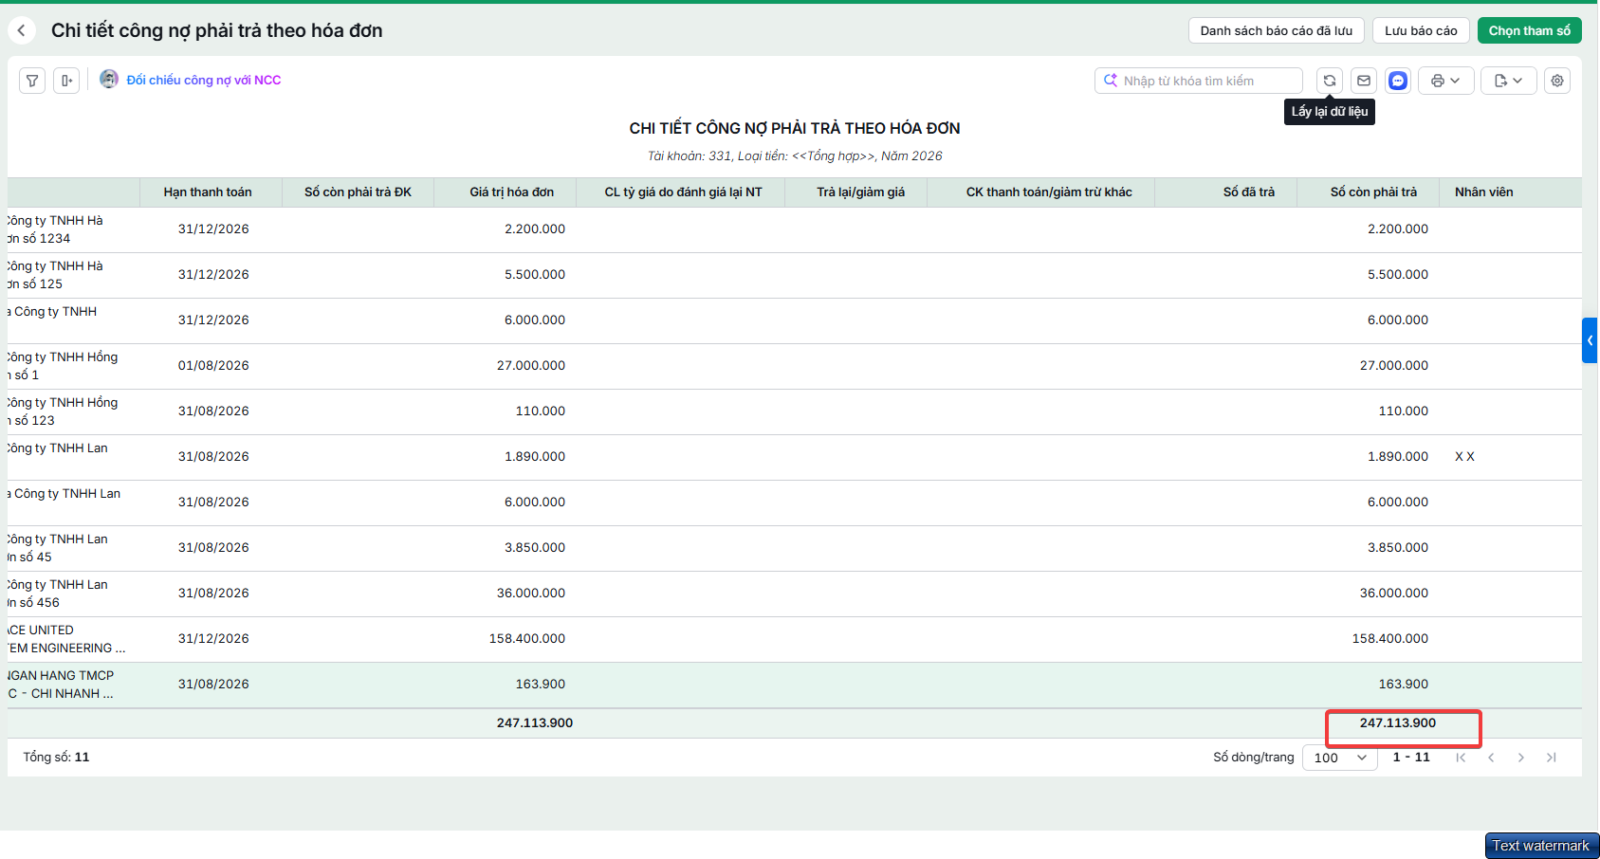The width and height of the screenshot is (1600, 859).
Task: Go to the next page arrow
Action: coord(1521,758)
